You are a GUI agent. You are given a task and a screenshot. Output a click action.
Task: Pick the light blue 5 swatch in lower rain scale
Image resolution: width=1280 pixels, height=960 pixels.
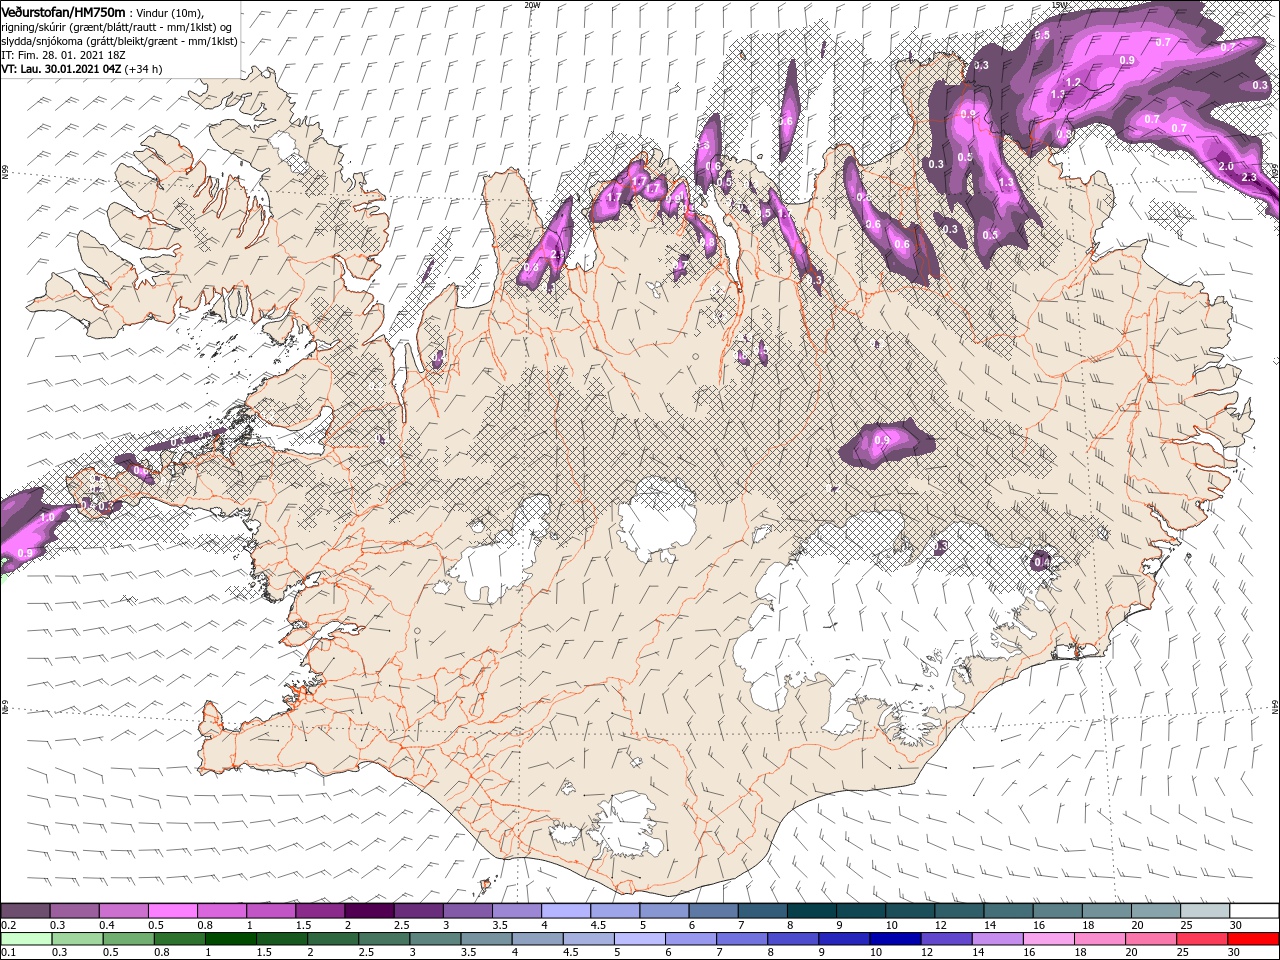639,938
